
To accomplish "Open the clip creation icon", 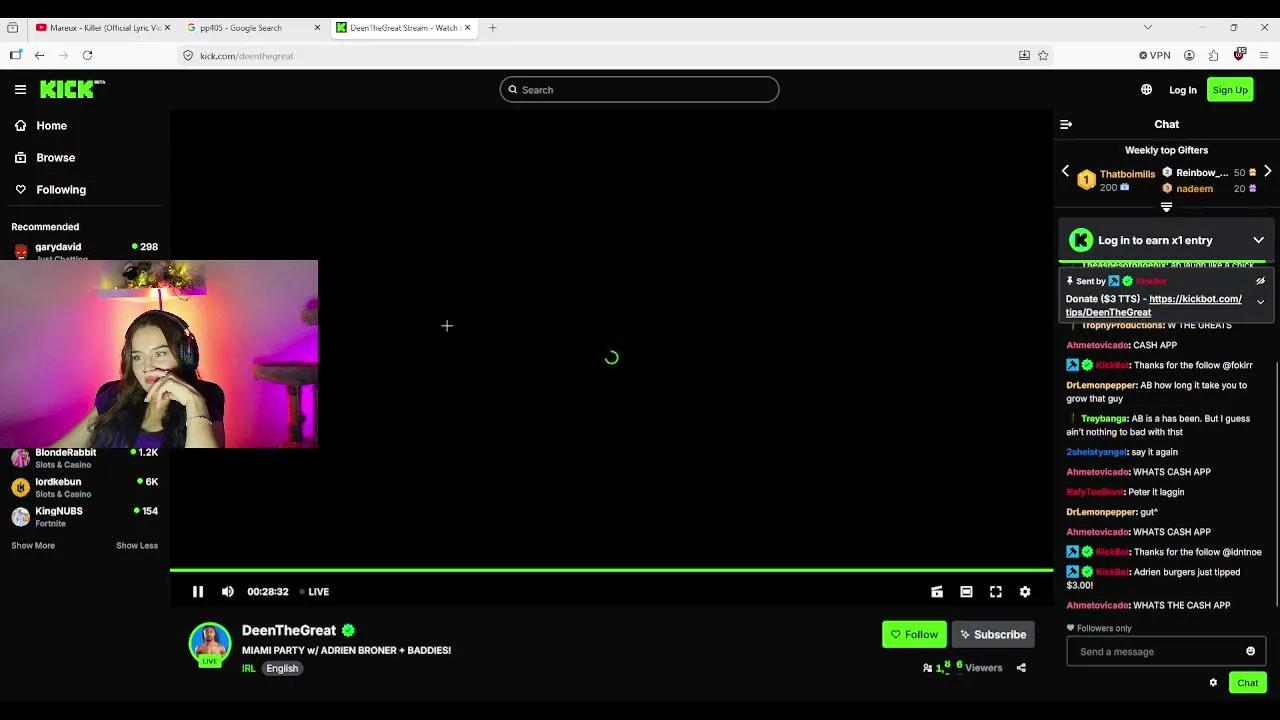I will (x=937, y=592).
